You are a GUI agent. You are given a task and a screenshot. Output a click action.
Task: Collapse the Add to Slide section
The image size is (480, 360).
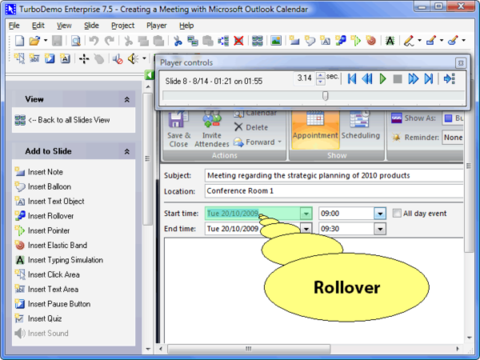(127, 151)
